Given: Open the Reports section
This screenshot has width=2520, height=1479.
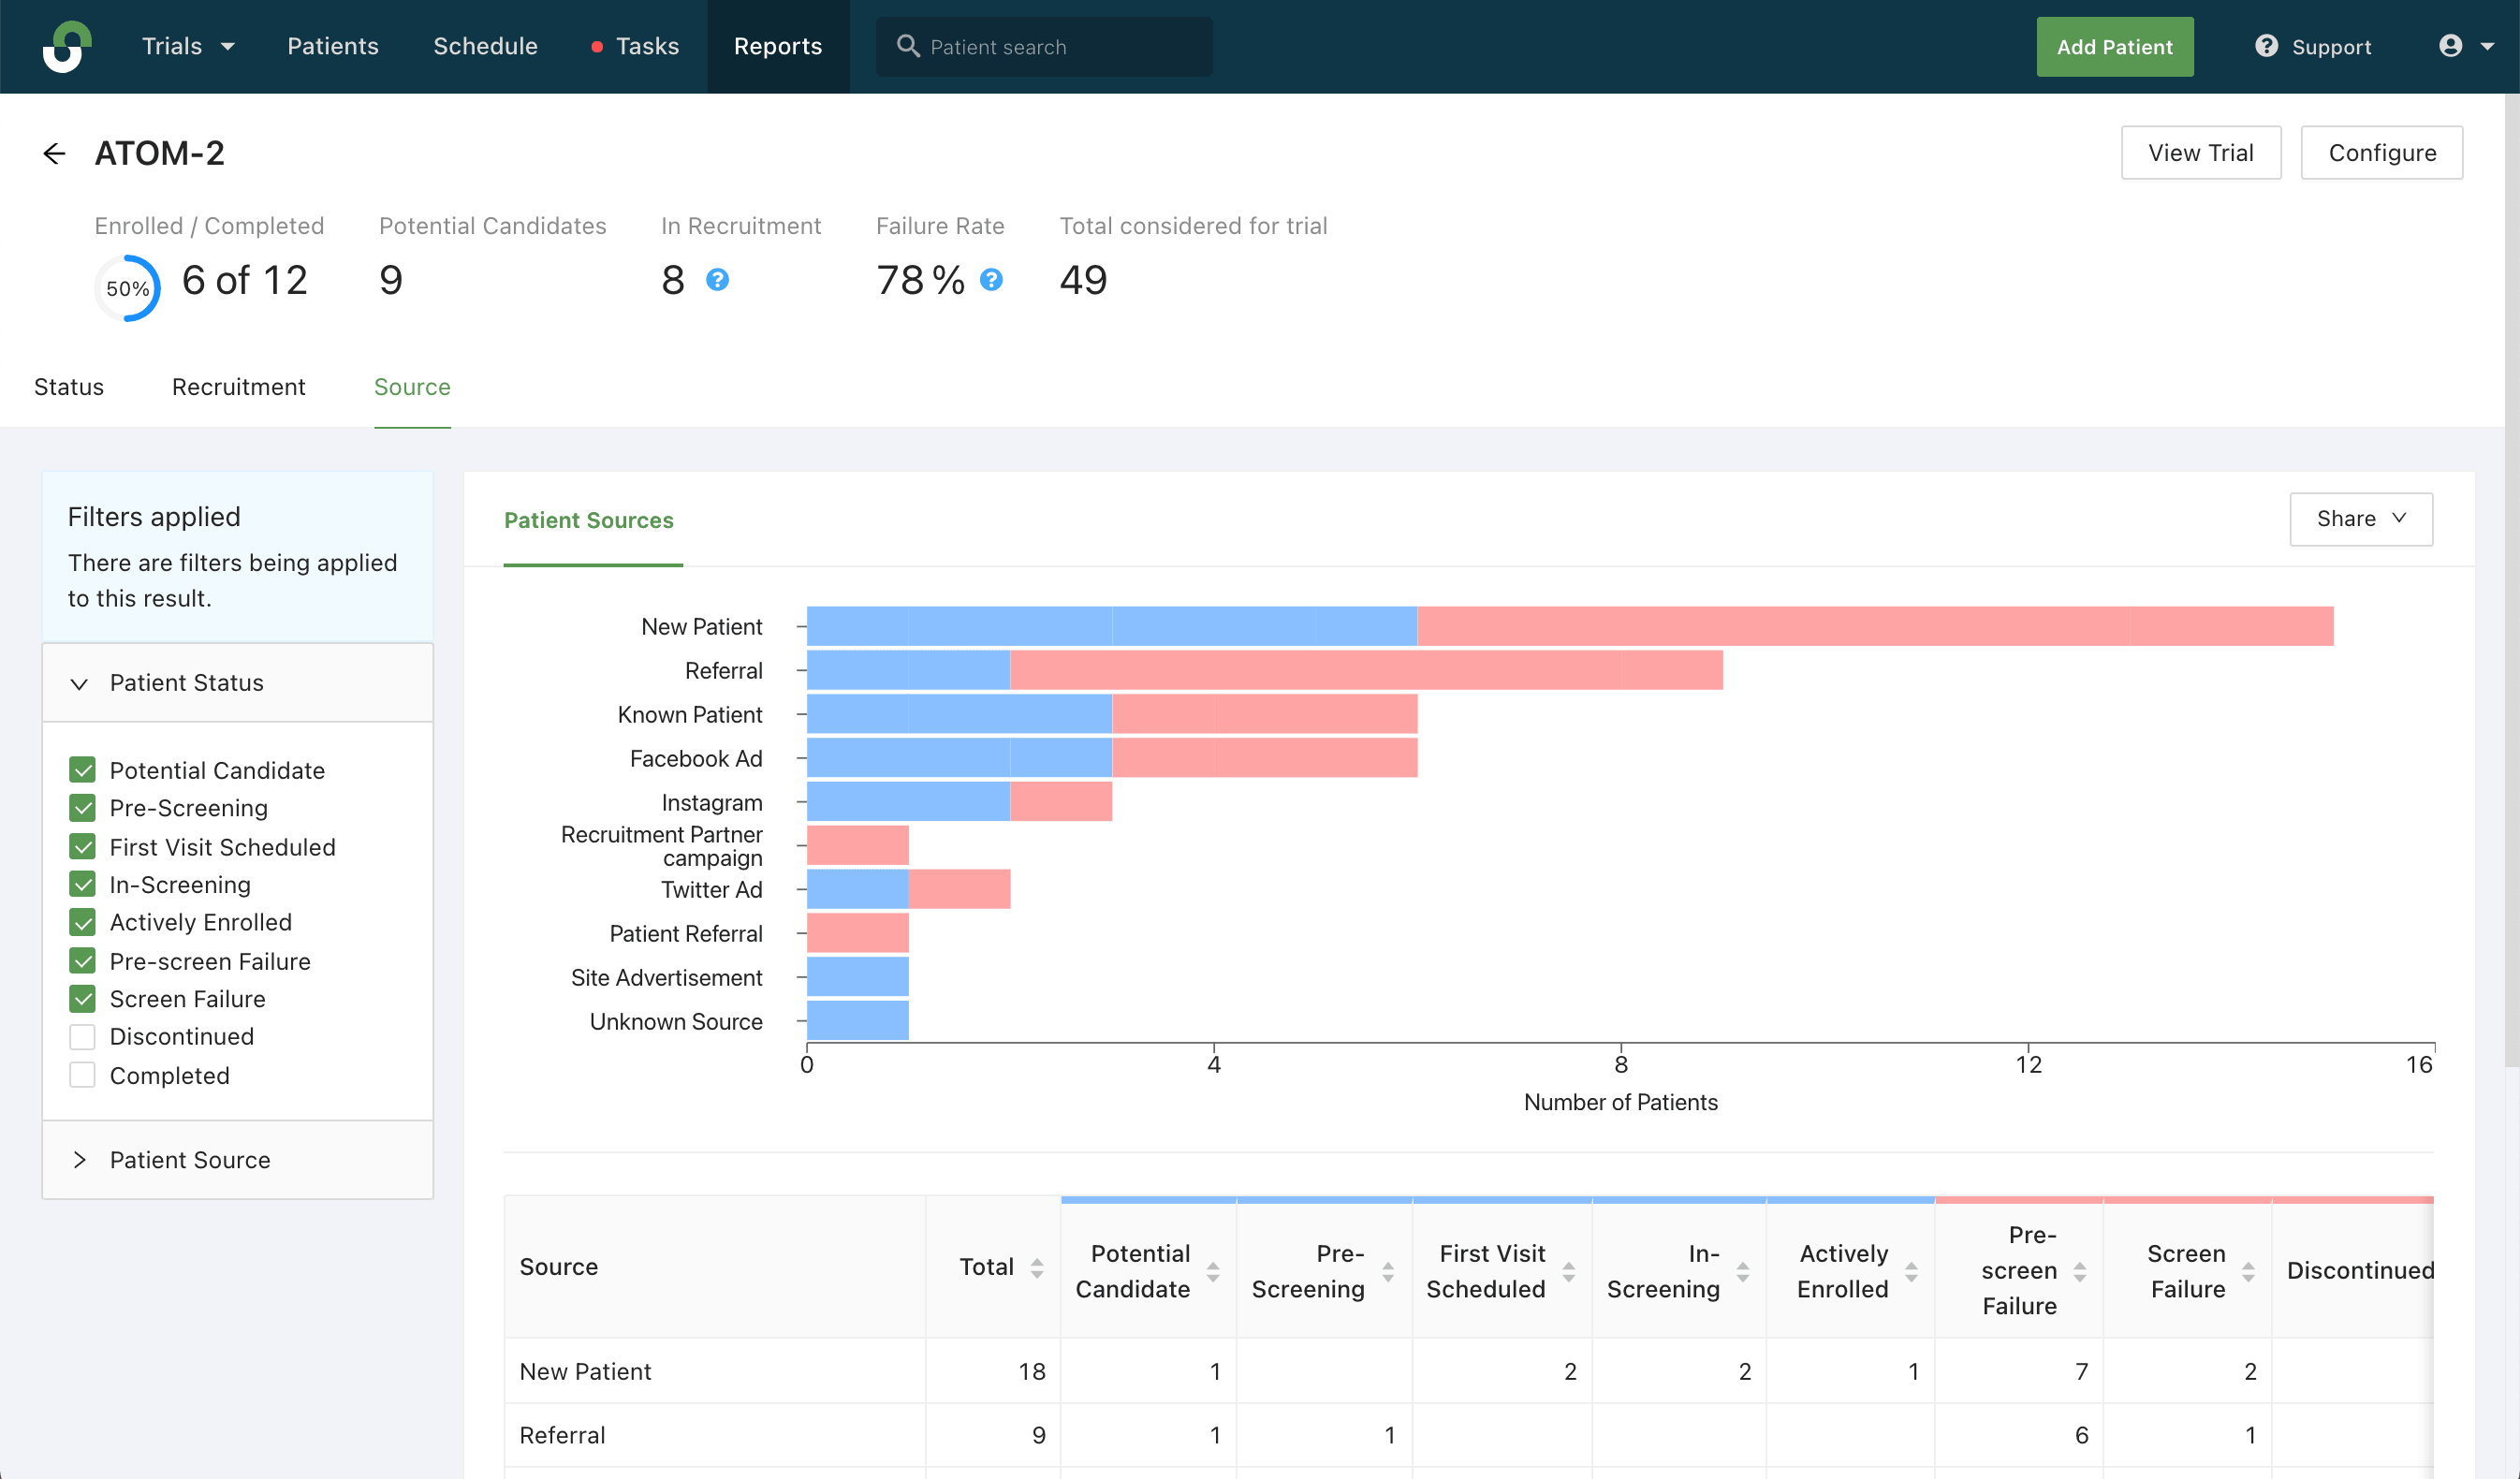Looking at the screenshot, I should [x=778, y=46].
